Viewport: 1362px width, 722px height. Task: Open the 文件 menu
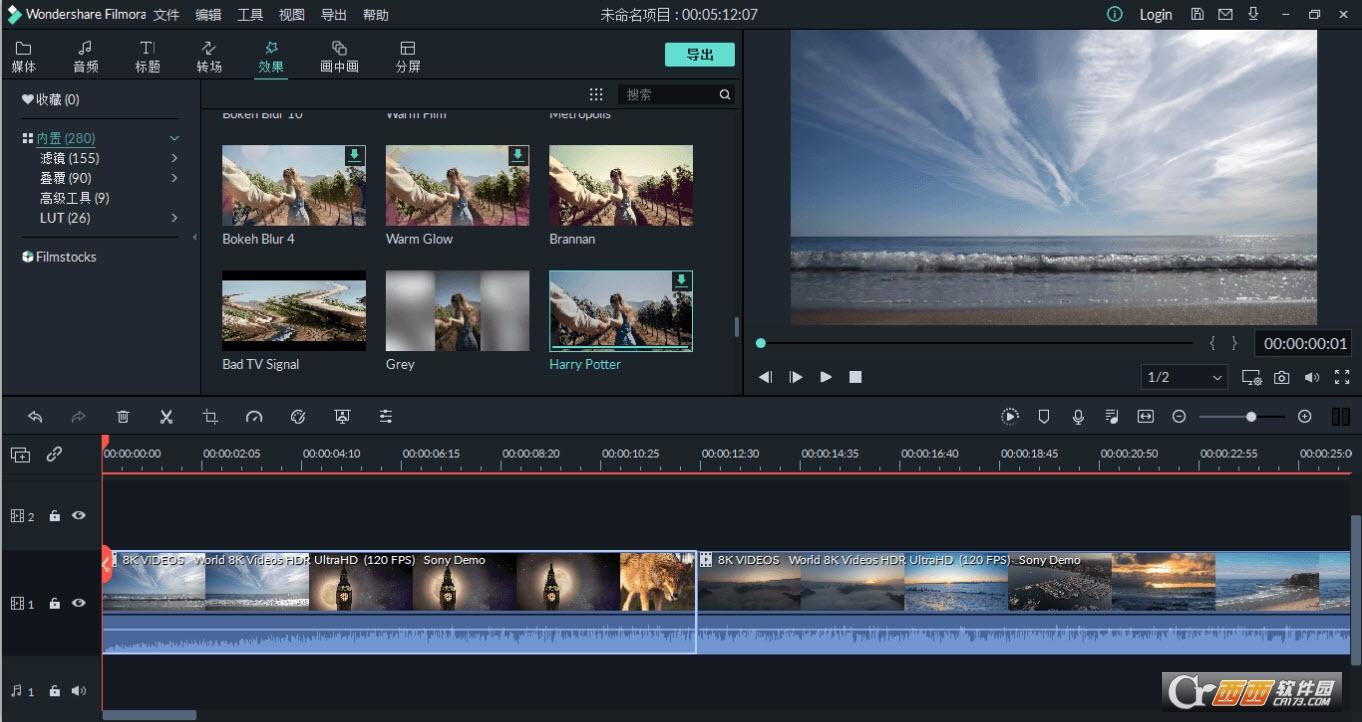[x=166, y=15]
